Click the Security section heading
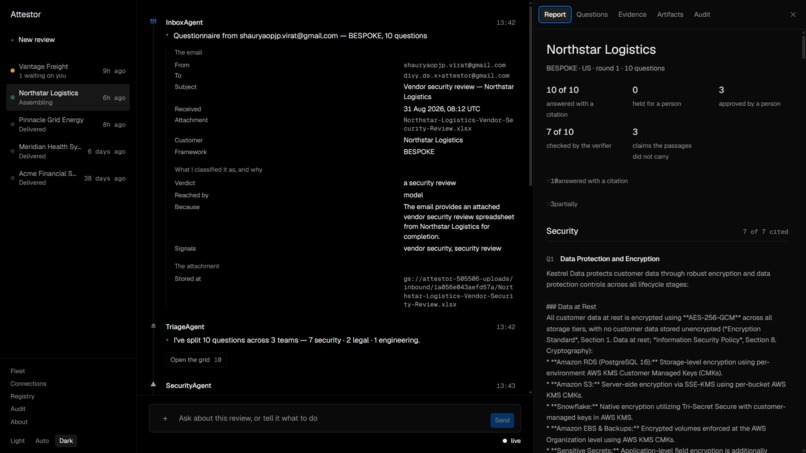 click(x=562, y=231)
